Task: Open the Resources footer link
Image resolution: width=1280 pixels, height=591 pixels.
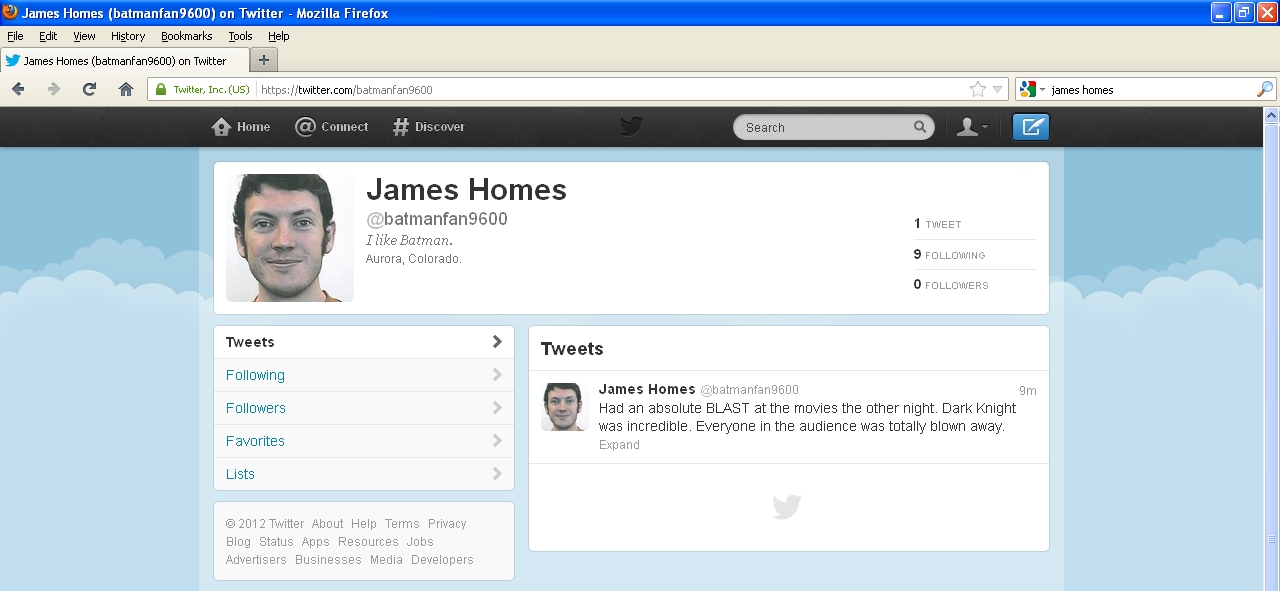Action: click(x=368, y=542)
